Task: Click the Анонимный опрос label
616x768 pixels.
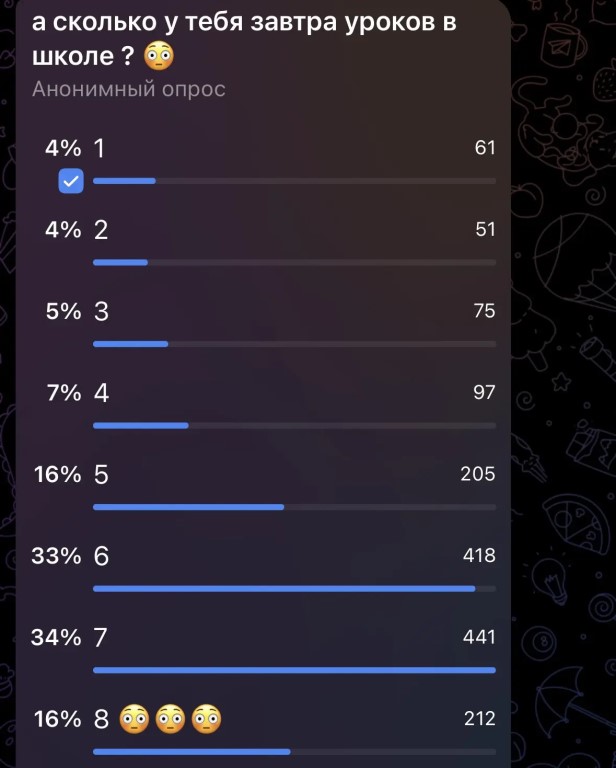Action: click(x=129, y=89)
